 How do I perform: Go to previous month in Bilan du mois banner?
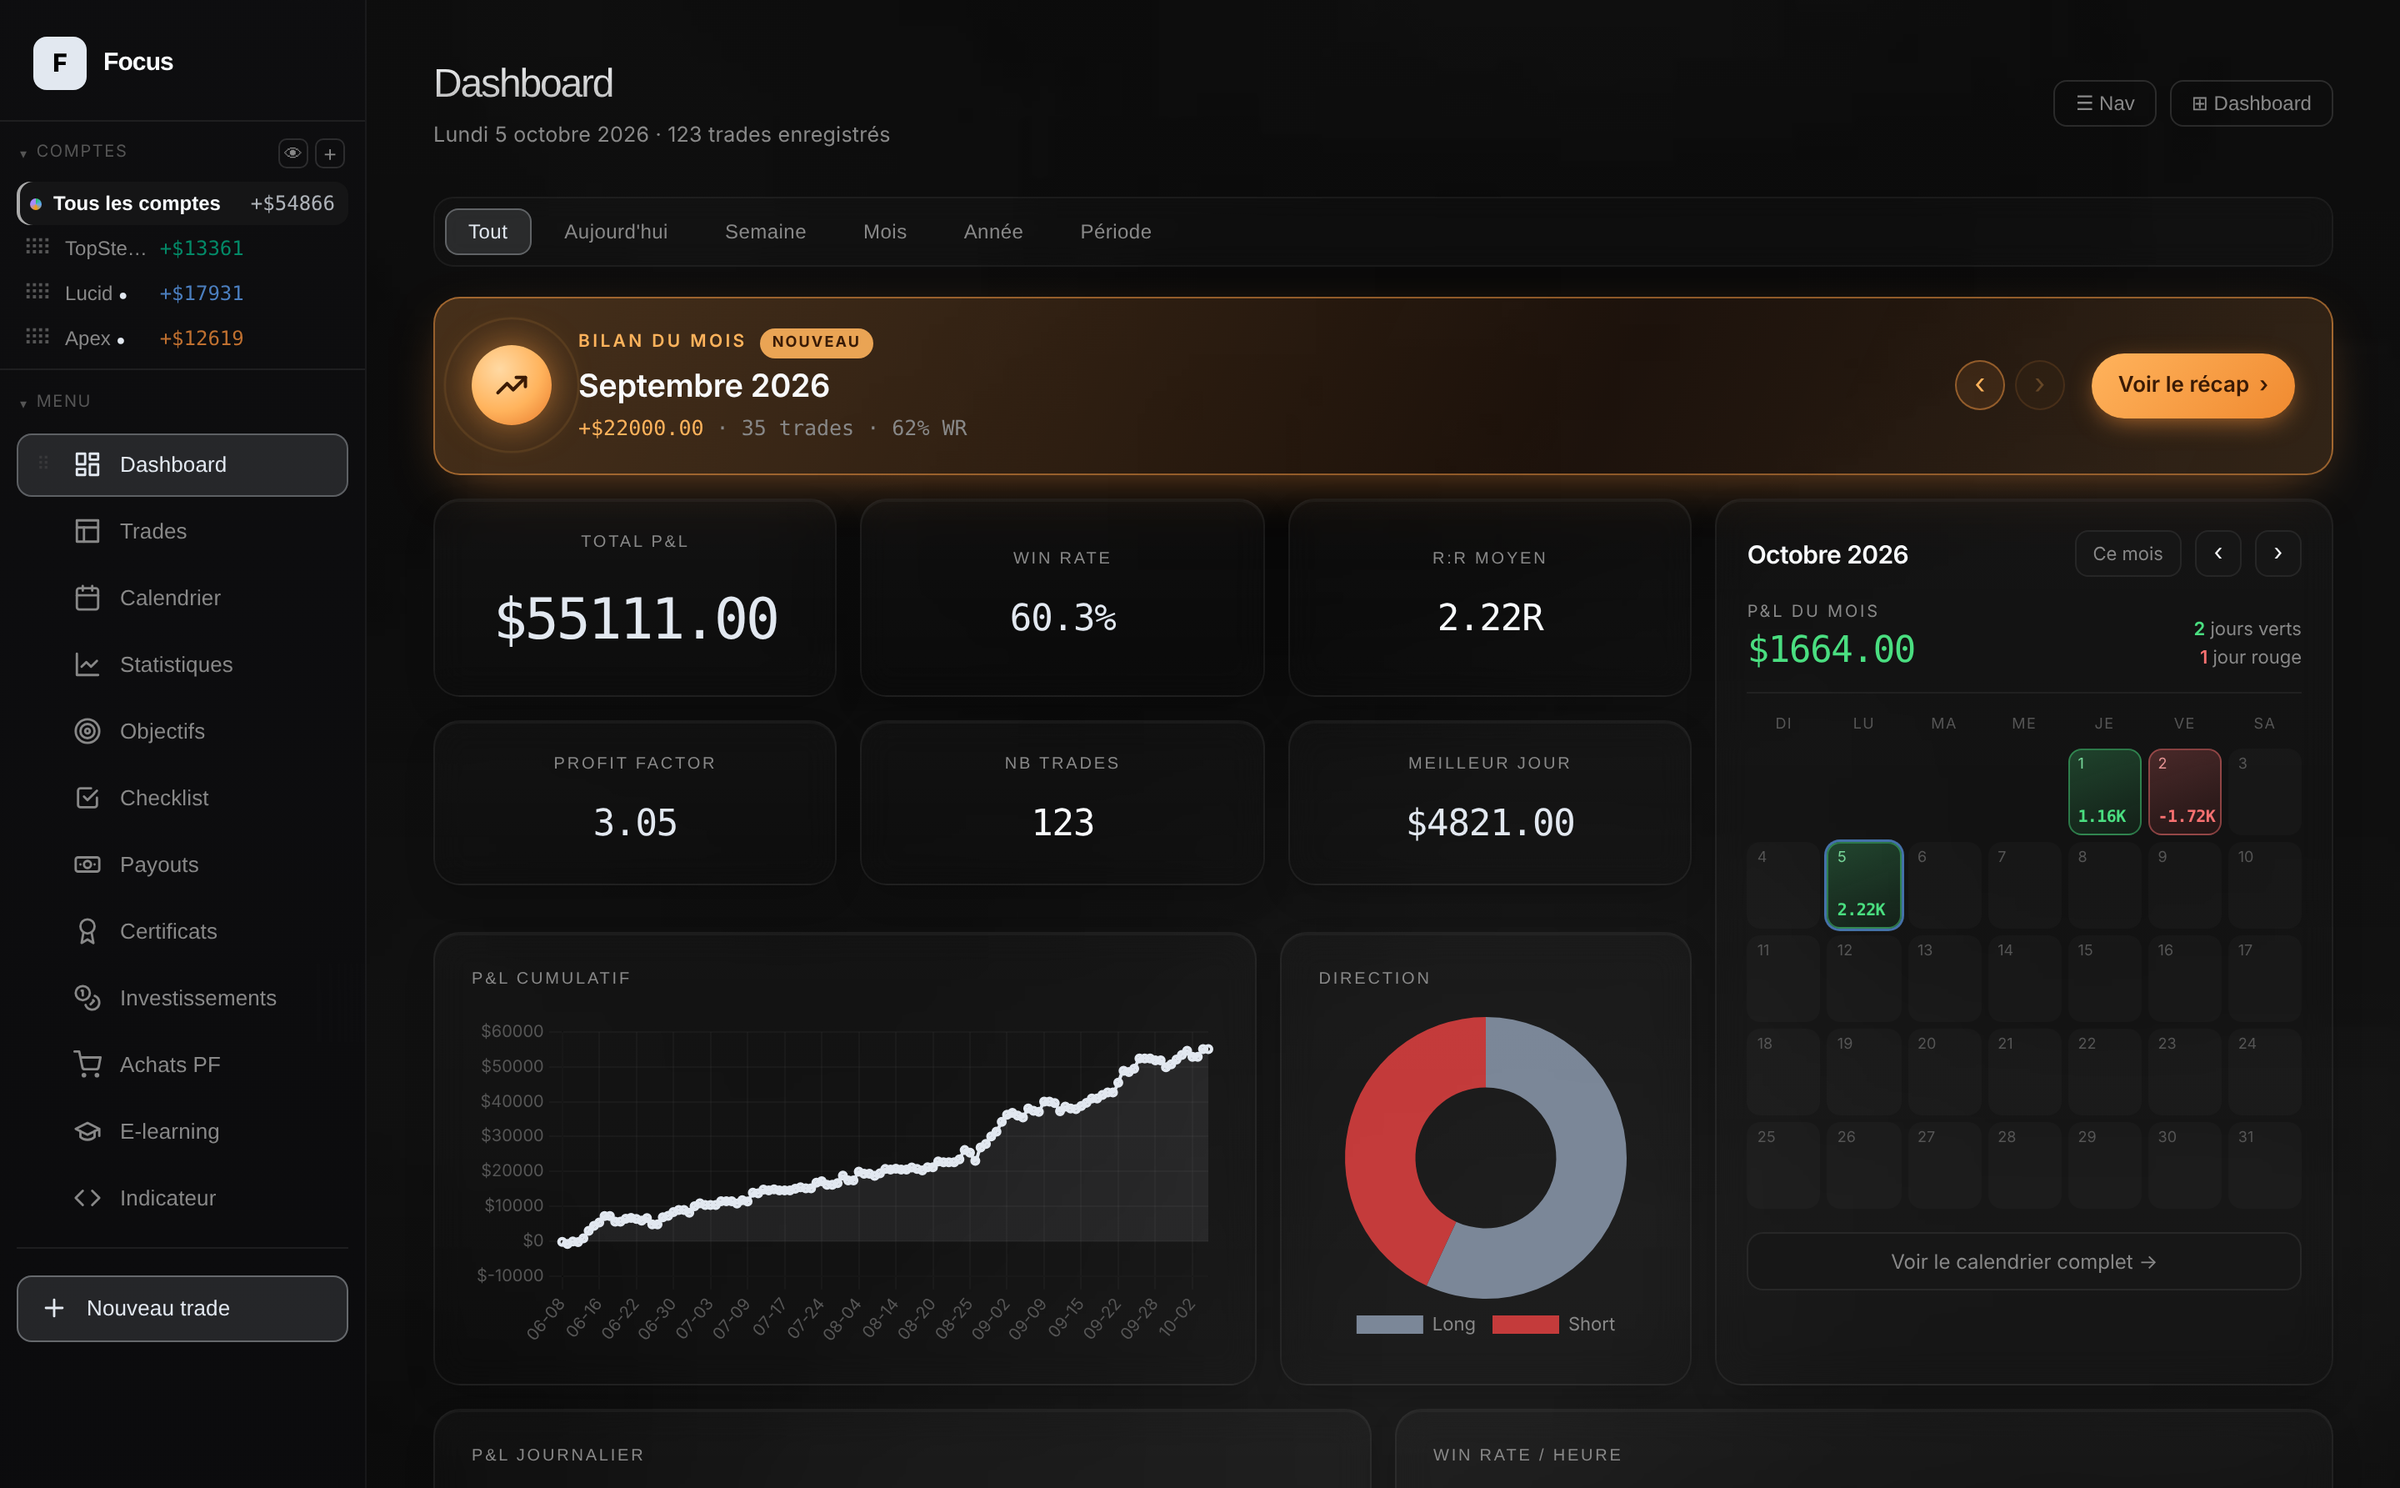click(x=1979, y=385)
